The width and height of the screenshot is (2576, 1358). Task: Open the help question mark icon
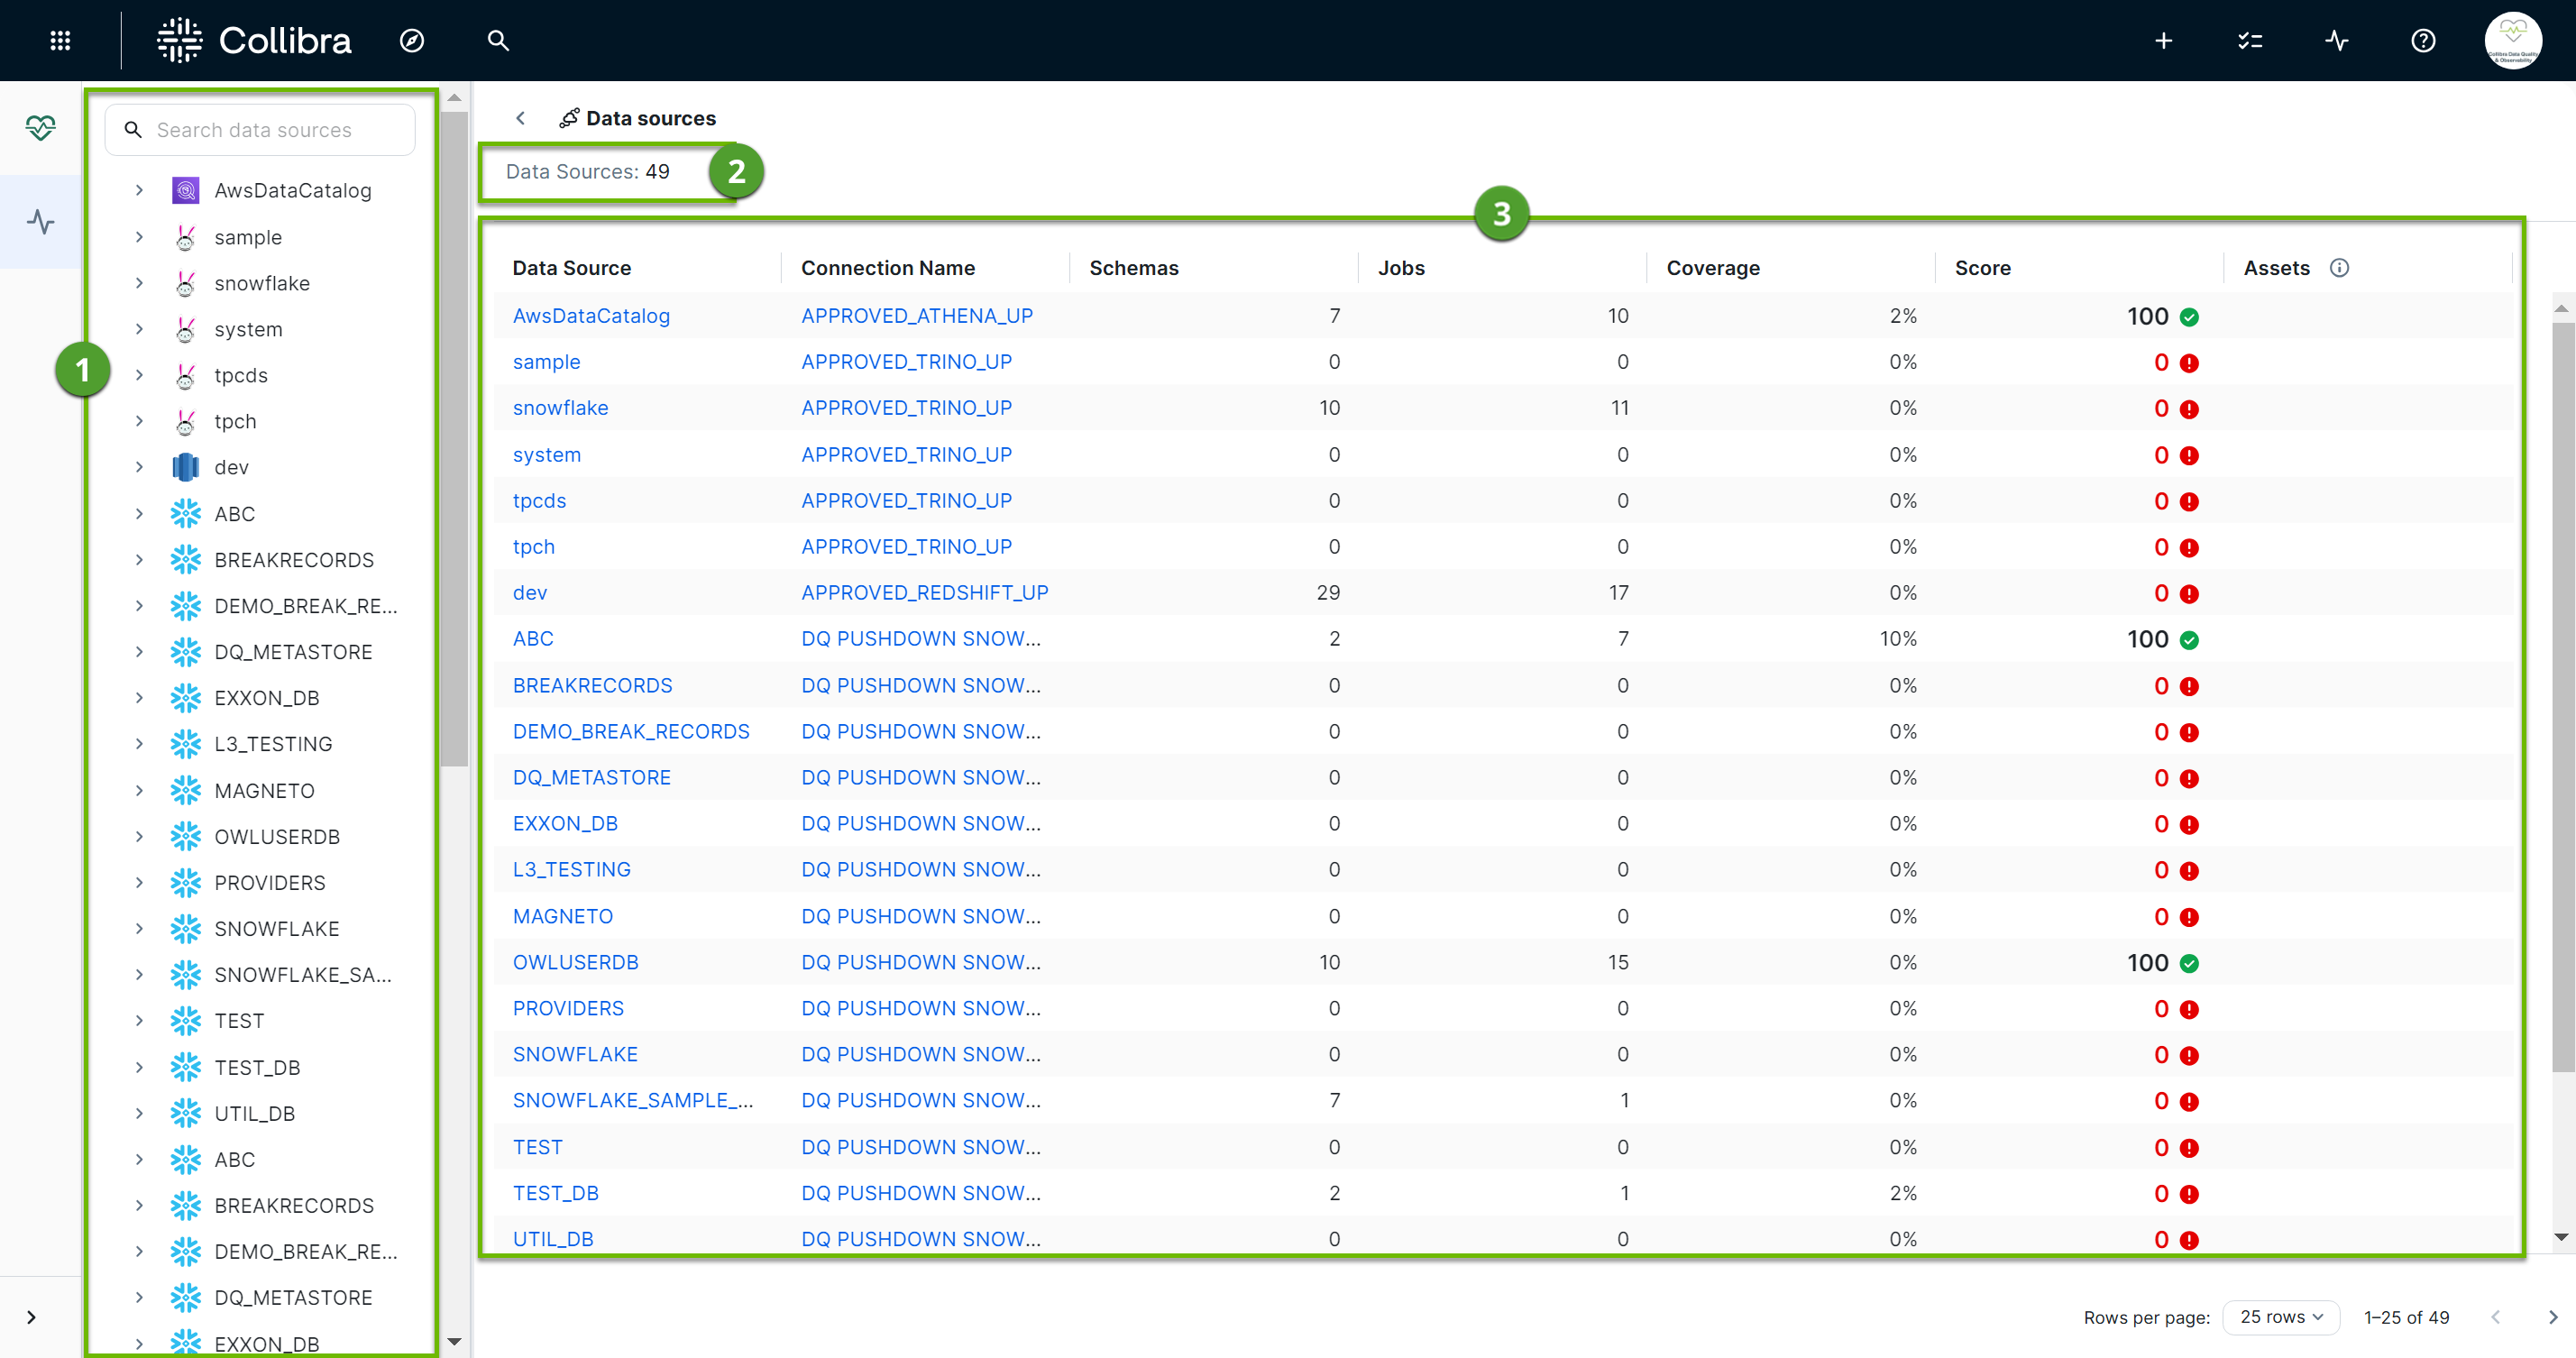click(2423, 40)
